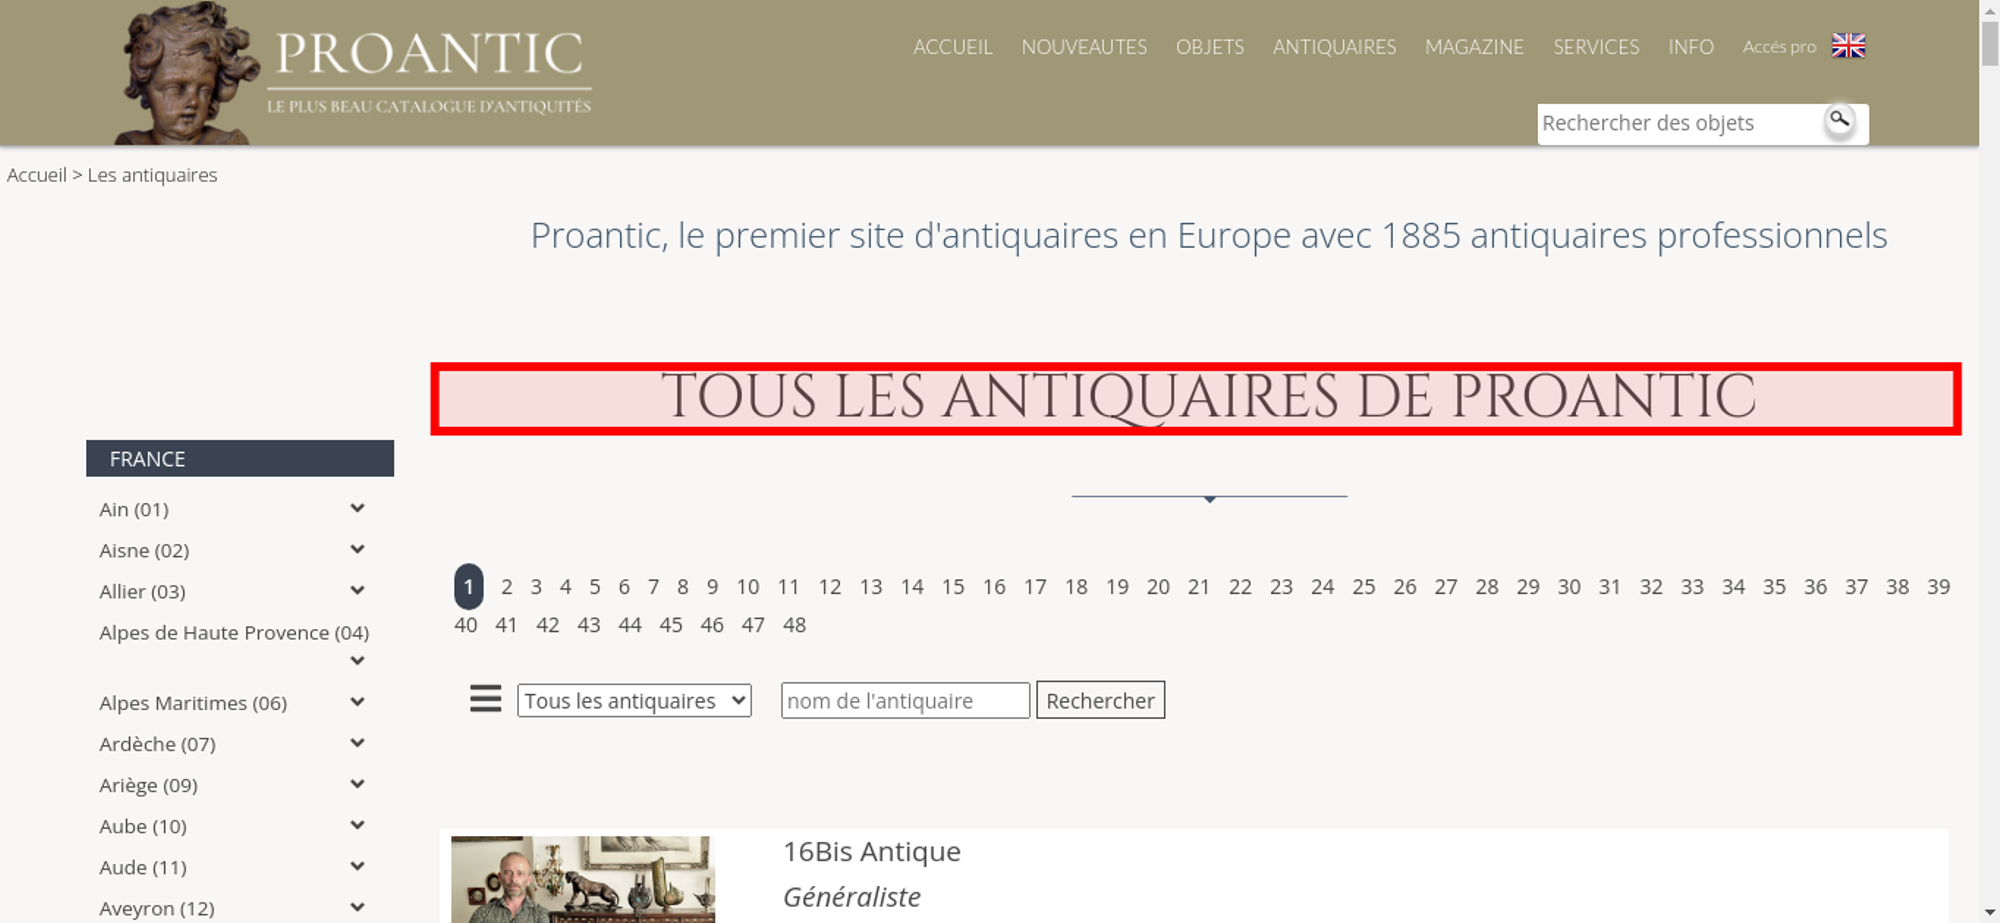The width and height of the screenshot is (2000, 923).
Task: Go to page 17 of results
Action: [x=1035, y=587]
